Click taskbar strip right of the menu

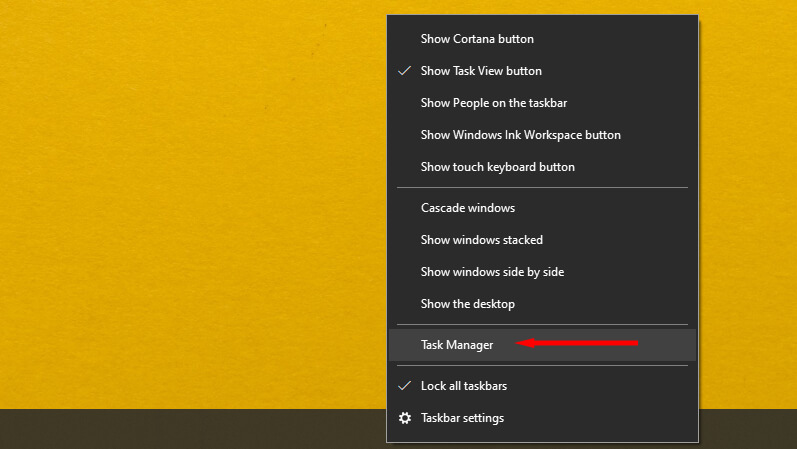click(x=748, y=430)
